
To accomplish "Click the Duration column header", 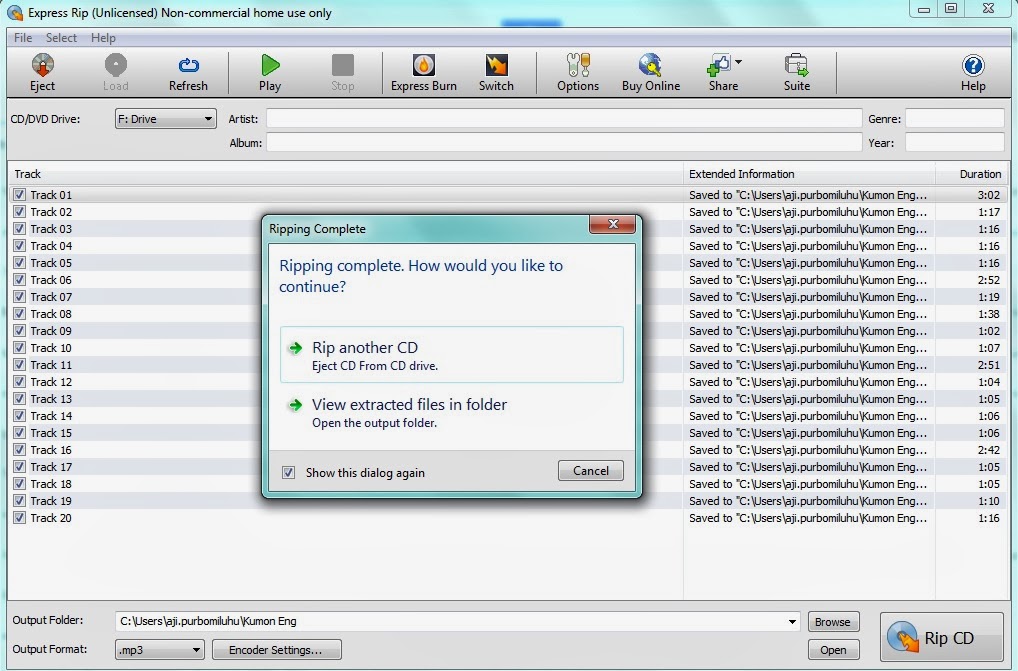I will (972, 174).
